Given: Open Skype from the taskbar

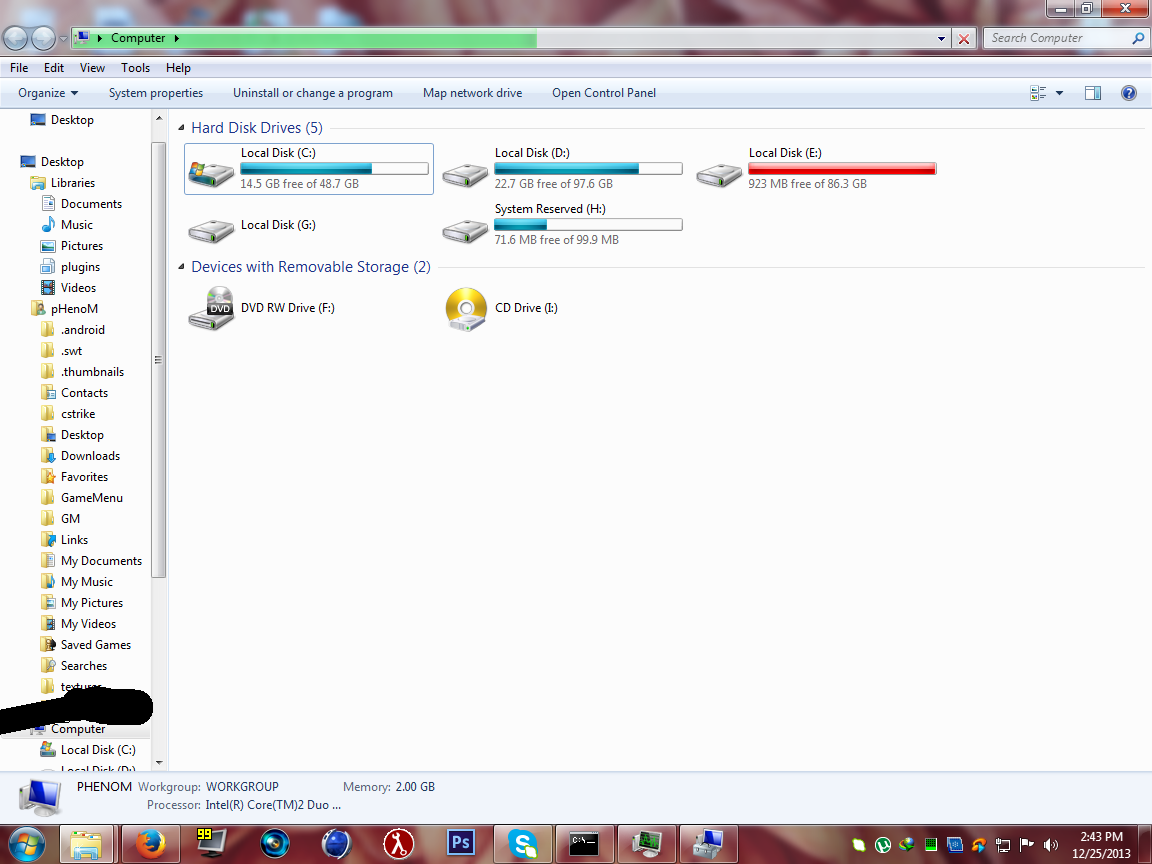Looking at the screenshot, I should [x=522, y=843].
